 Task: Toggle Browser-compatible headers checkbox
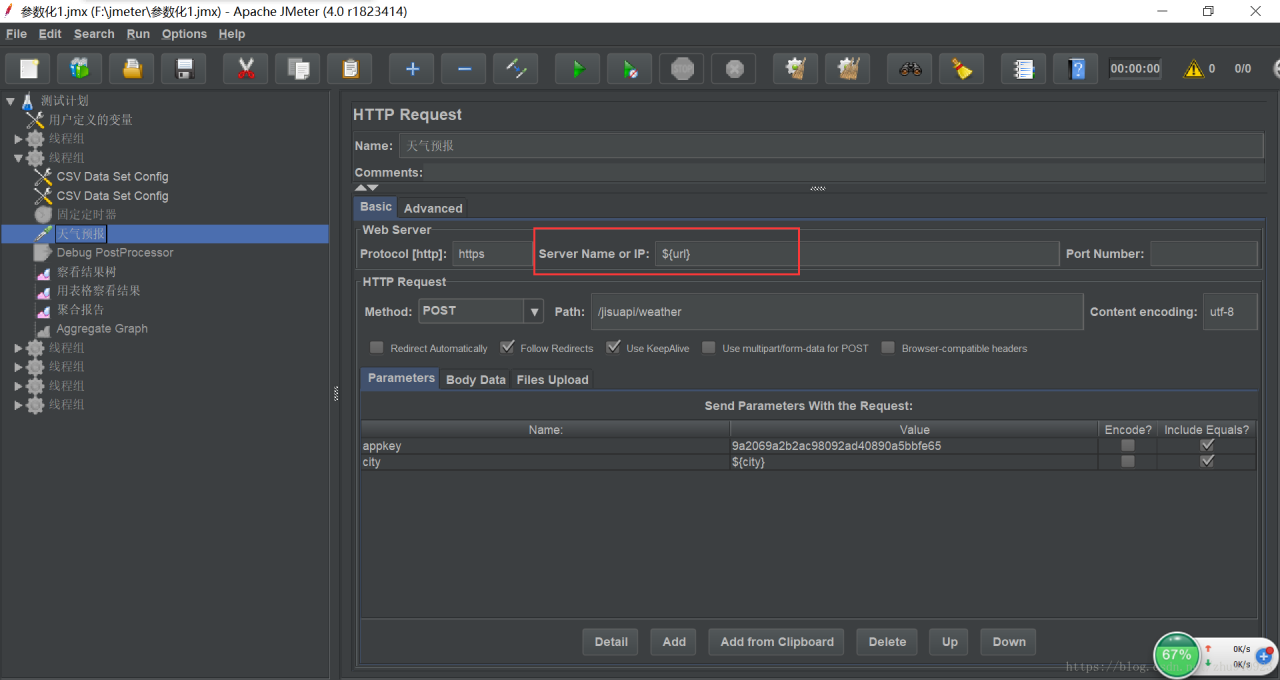point(888,348)
